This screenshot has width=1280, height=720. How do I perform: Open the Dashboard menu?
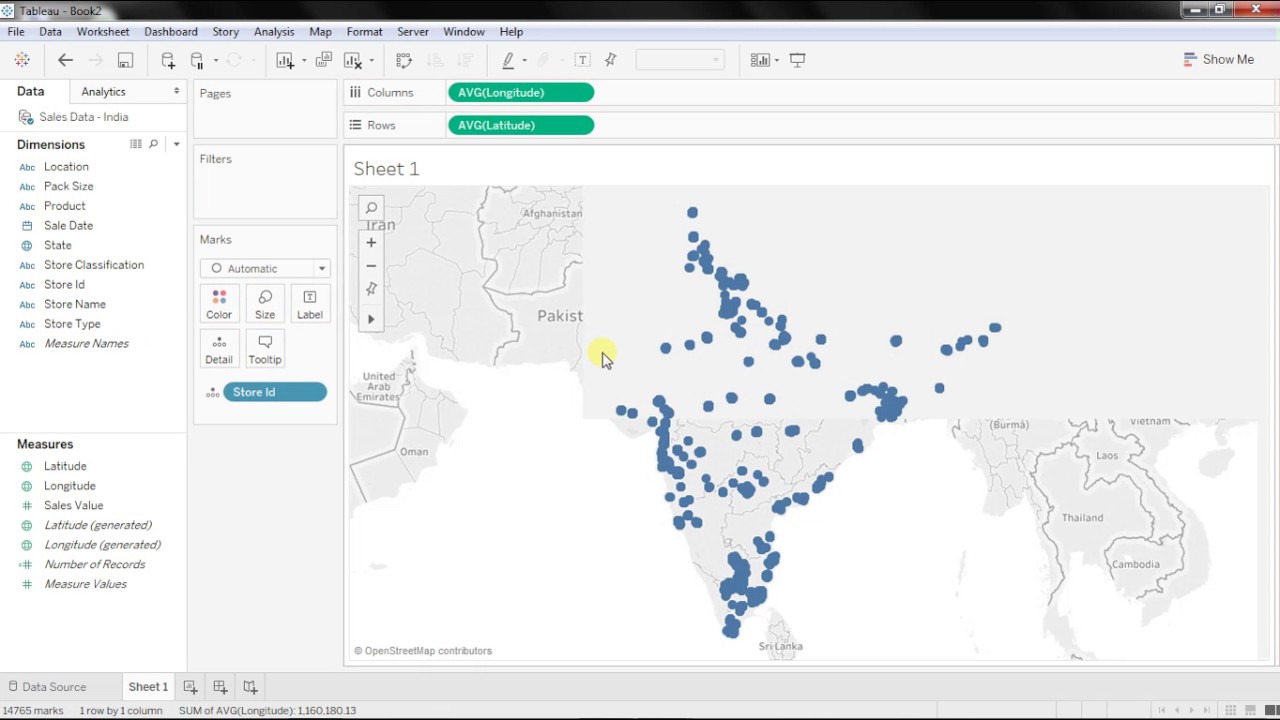[171, 32]
